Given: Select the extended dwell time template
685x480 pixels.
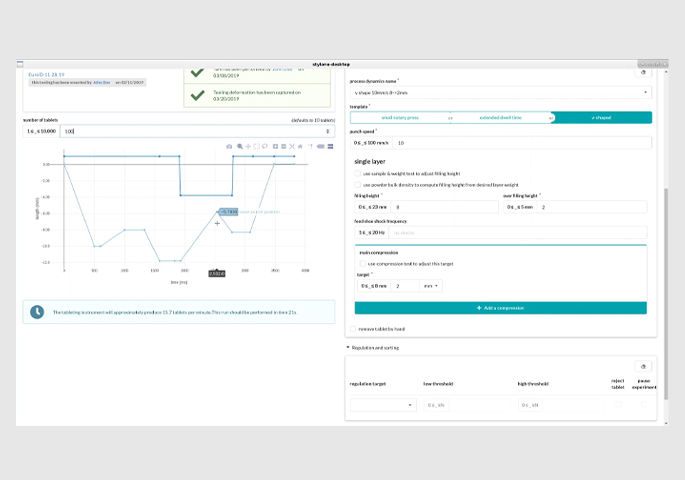Looking at the screenshot, I should coord(501,117).
